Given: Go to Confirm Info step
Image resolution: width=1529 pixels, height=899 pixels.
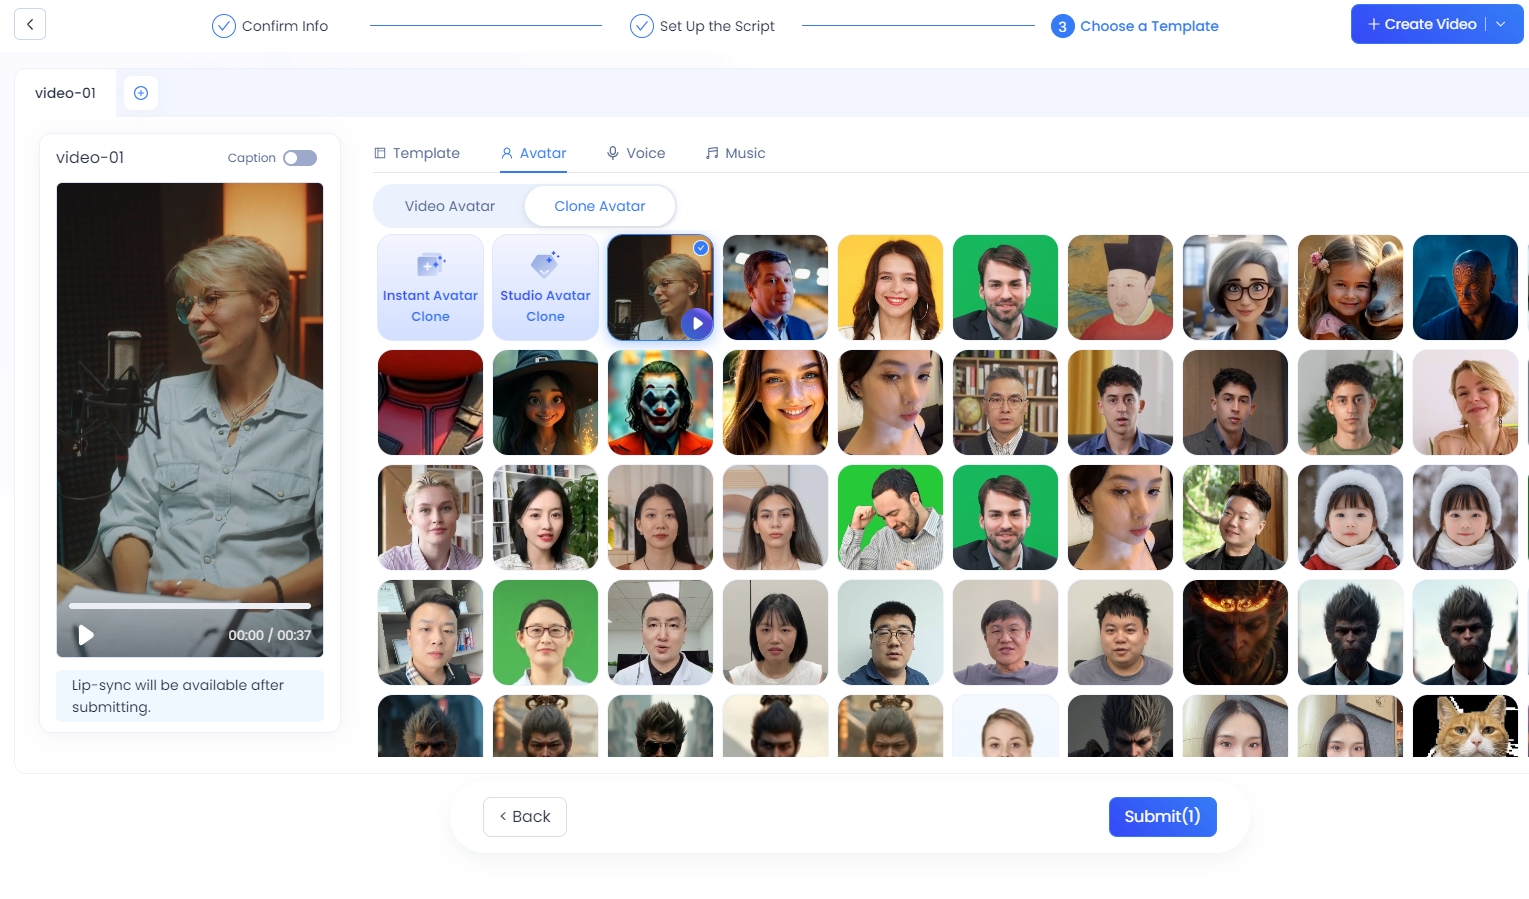Looking at the screenshot, I should pos(270,26).
